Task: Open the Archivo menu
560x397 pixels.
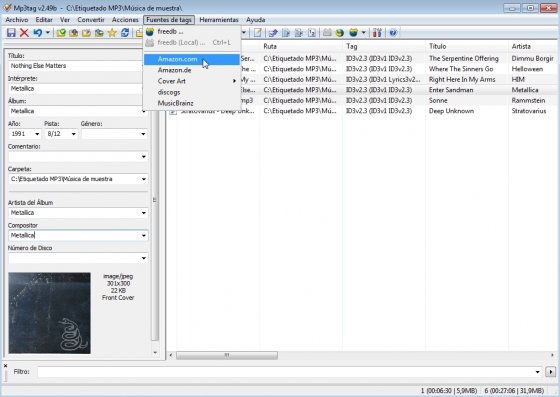Action: [17, 20]
